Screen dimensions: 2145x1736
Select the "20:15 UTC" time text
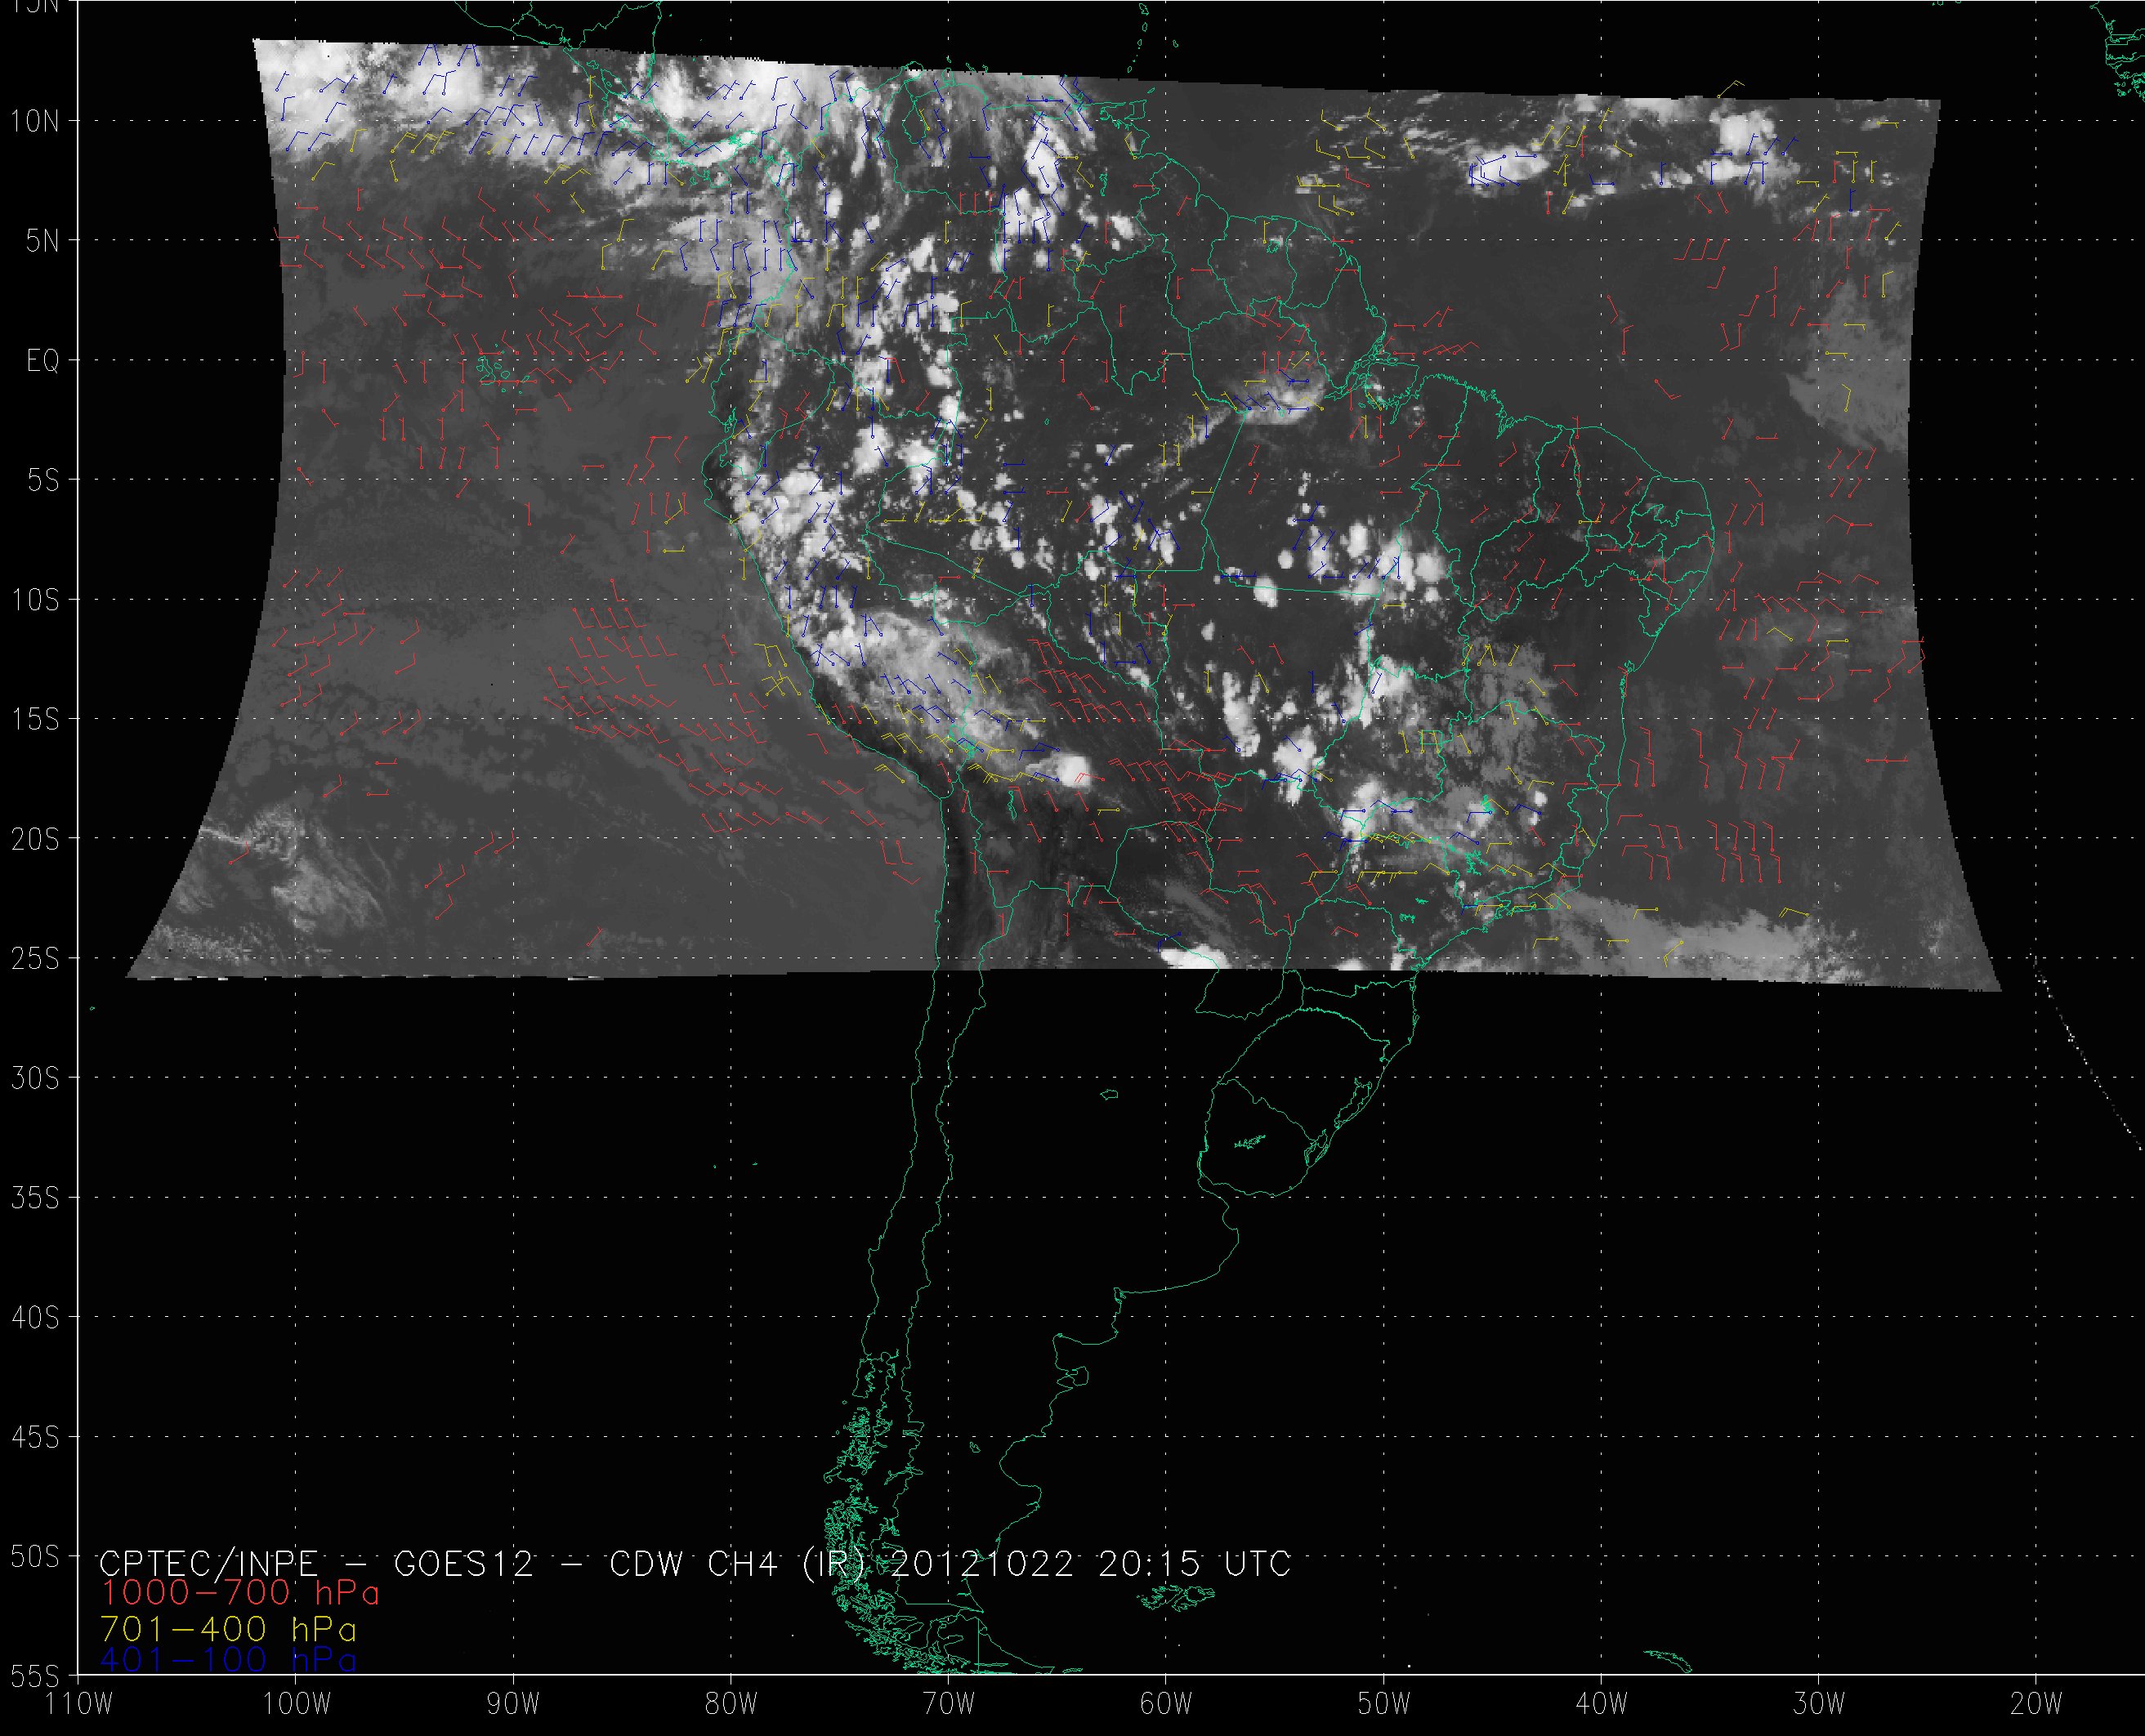click(x=1195, y=1564)
